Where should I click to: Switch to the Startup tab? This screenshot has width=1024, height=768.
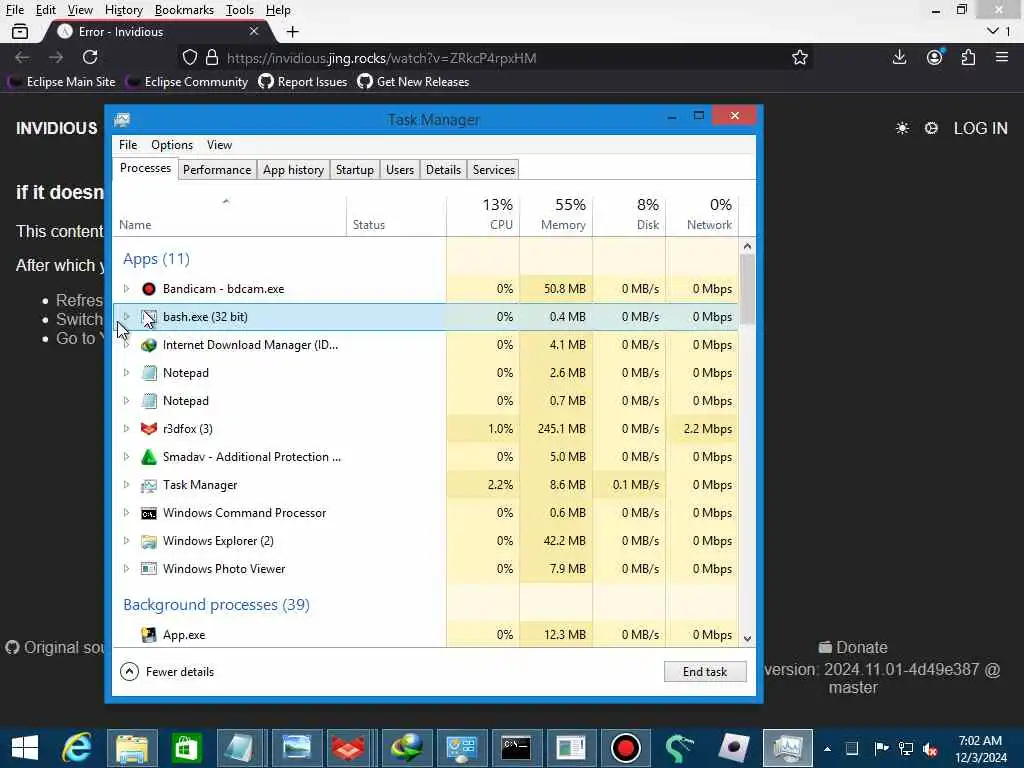coord(355,170)
